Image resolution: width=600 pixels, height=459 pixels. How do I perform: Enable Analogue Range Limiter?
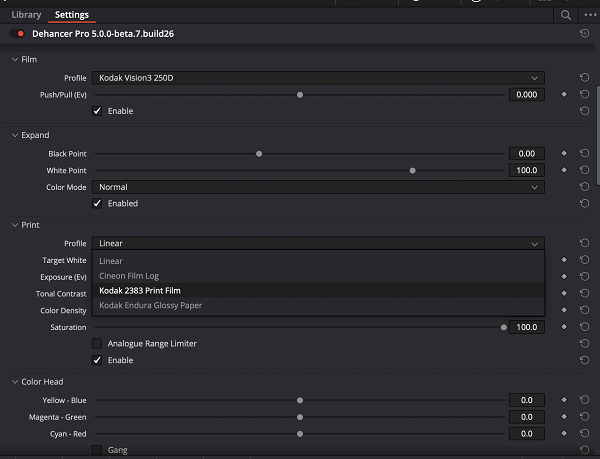pos(97,343)
